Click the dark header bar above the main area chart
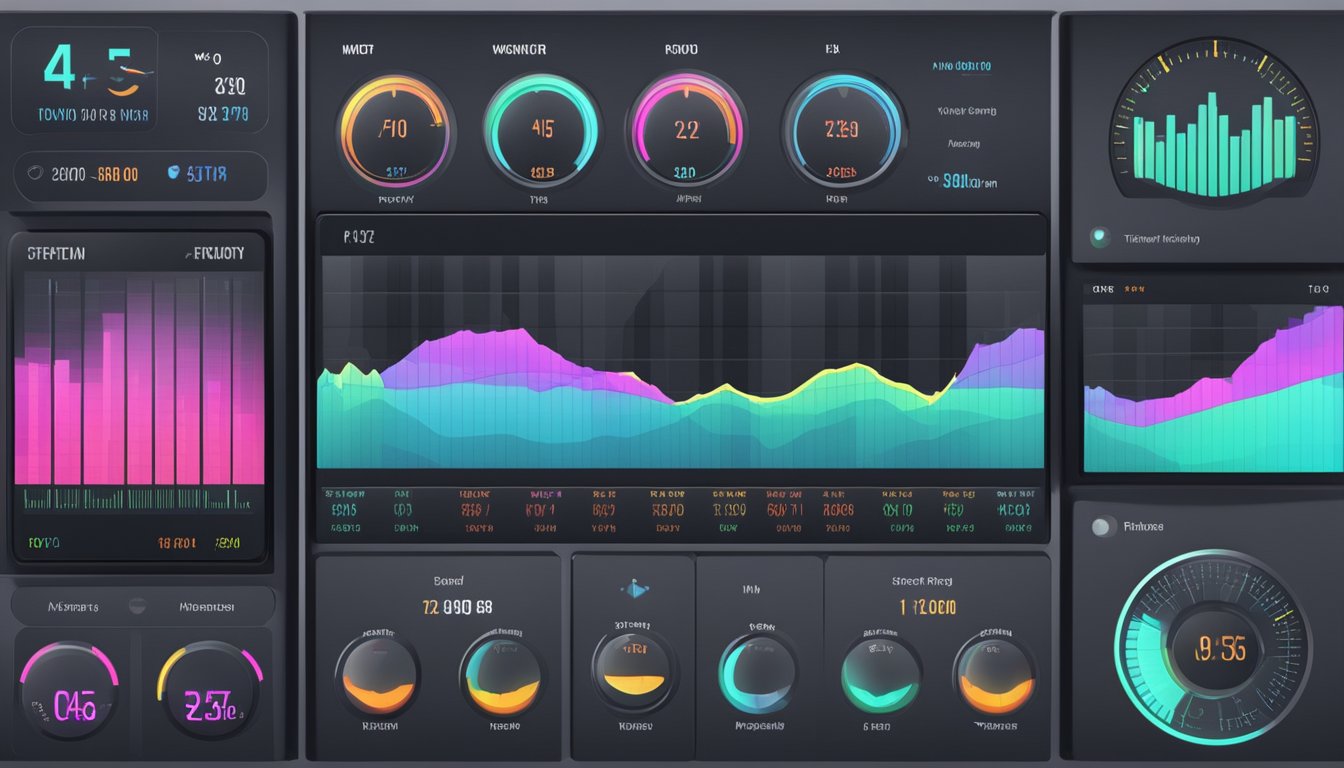 click(682, 236)
